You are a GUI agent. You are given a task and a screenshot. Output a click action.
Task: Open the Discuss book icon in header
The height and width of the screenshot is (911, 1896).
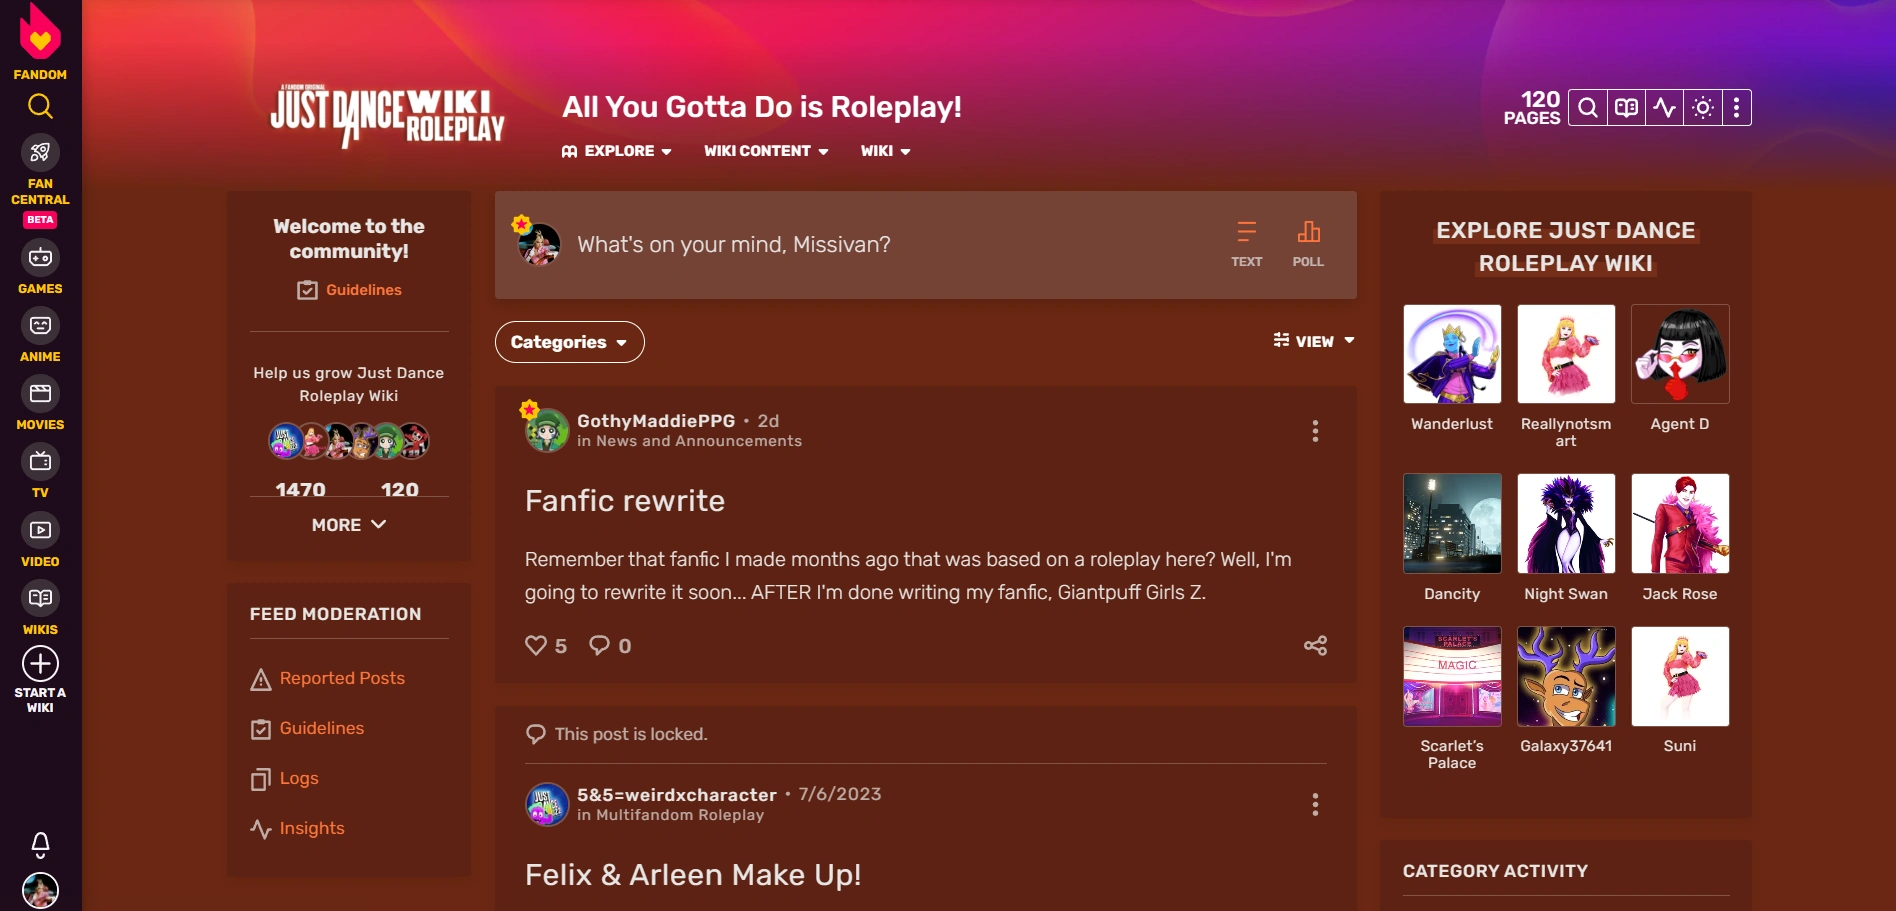(1627, 108)
